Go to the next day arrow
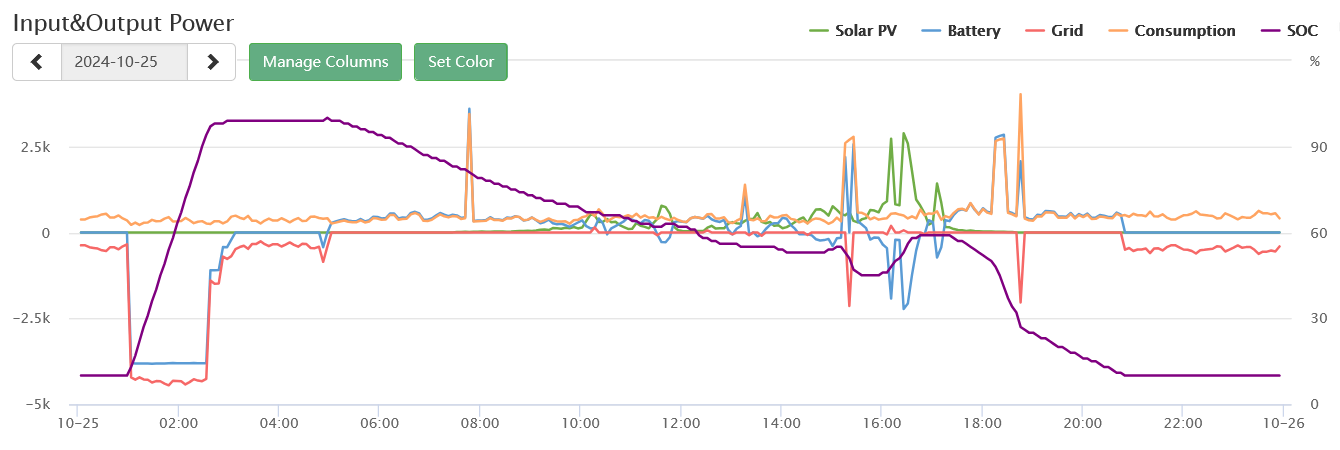Viewport: 1340px width, 450px height. [x=212, y=62]
